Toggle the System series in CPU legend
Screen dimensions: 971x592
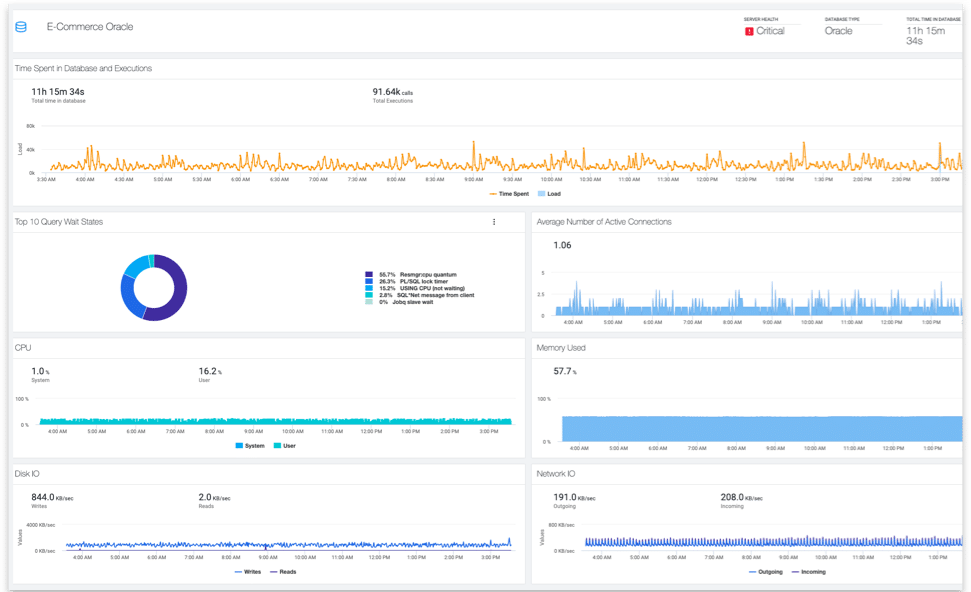coord(250,446)
